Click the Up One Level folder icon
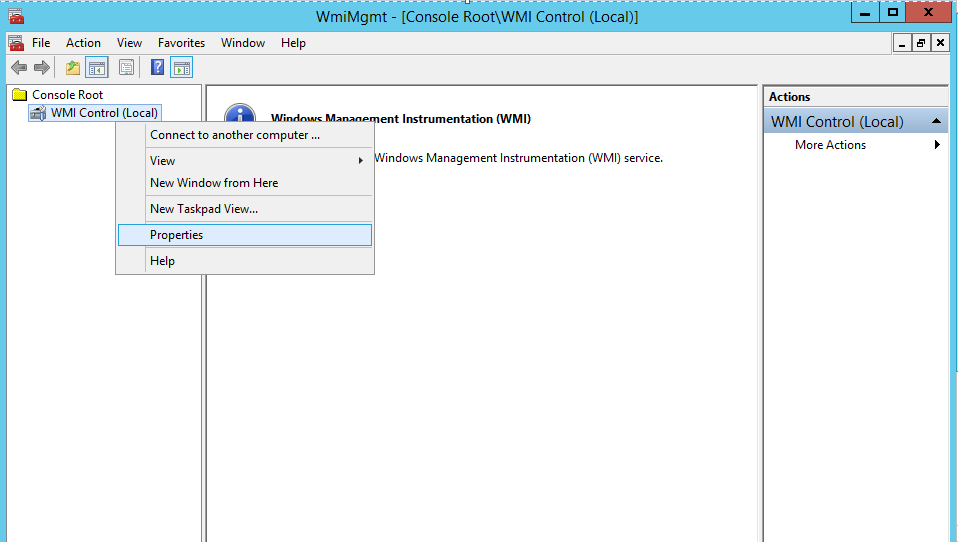958x542 pixels. click(72, 68)
